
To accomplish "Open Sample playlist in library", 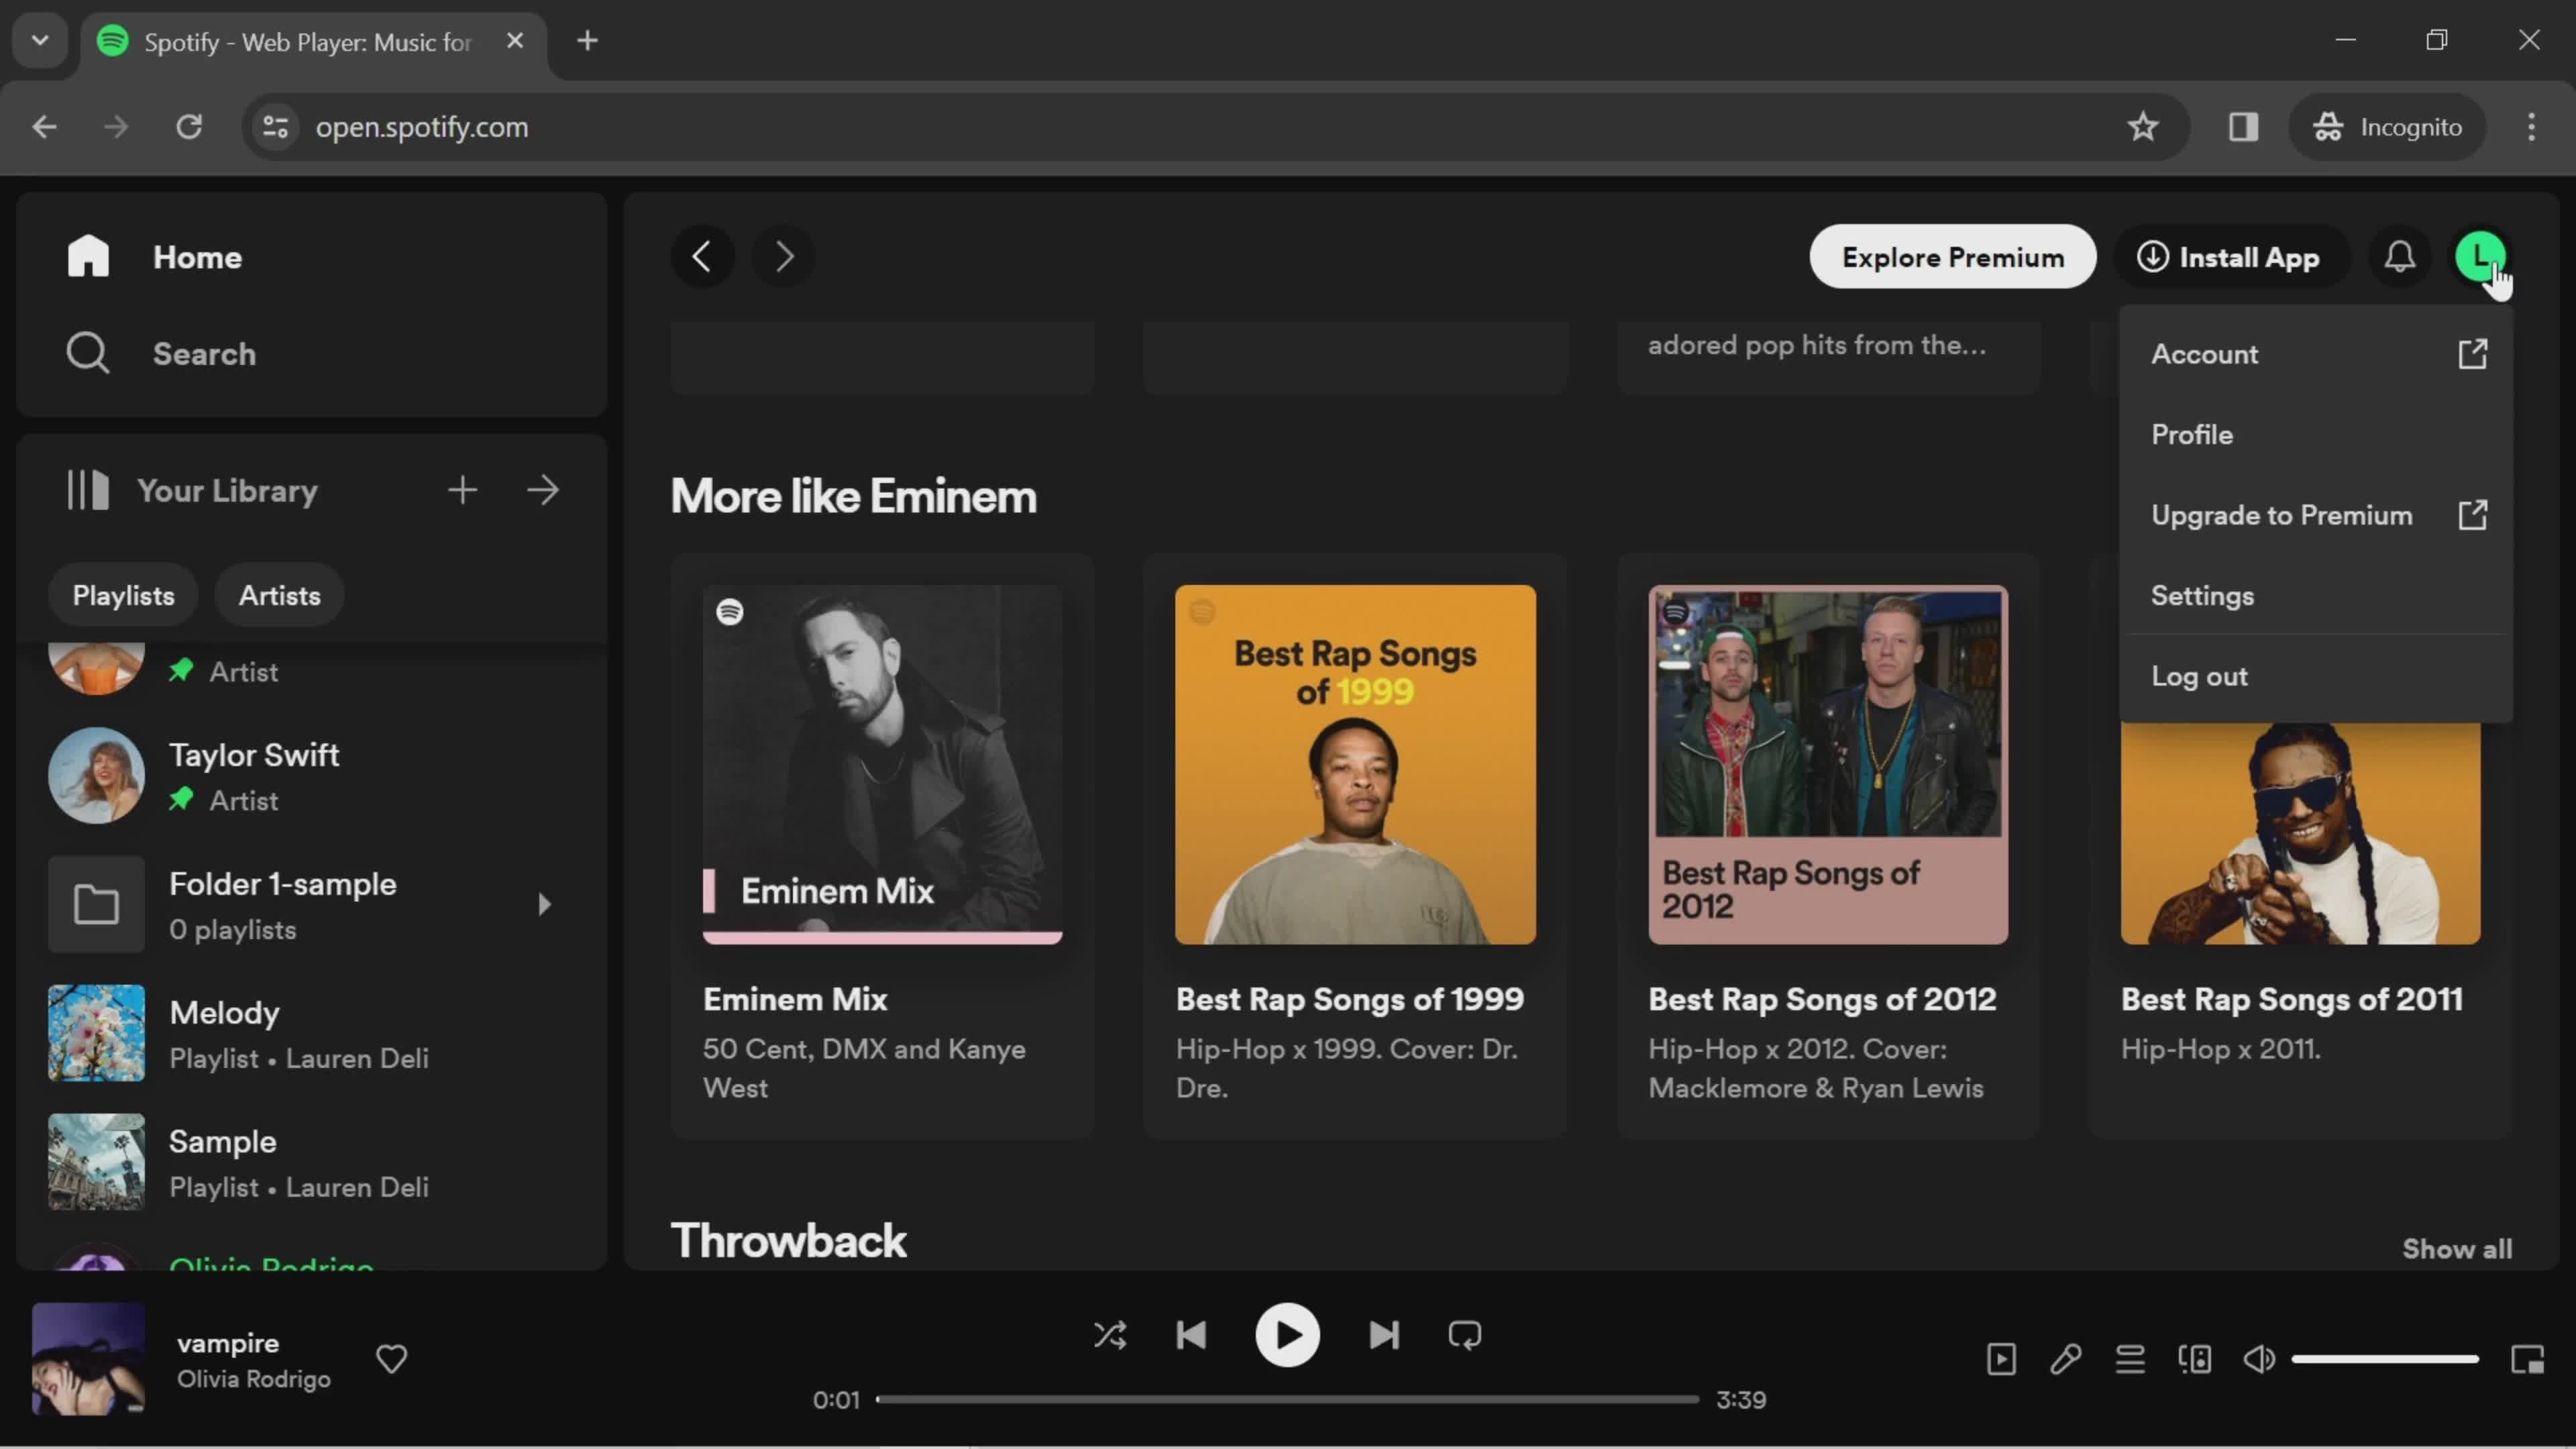I will click(310, 1162).
